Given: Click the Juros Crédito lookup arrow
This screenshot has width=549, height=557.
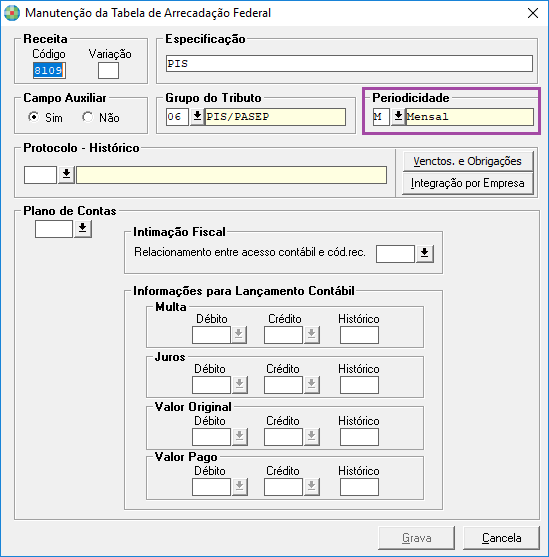Looking at the screenshot, I should 312,385.
